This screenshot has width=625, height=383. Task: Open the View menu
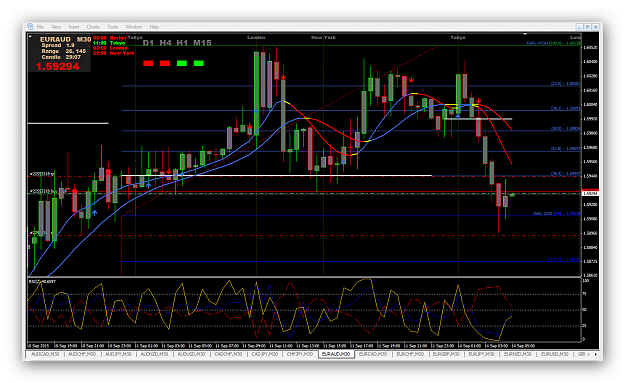point(56,27)
